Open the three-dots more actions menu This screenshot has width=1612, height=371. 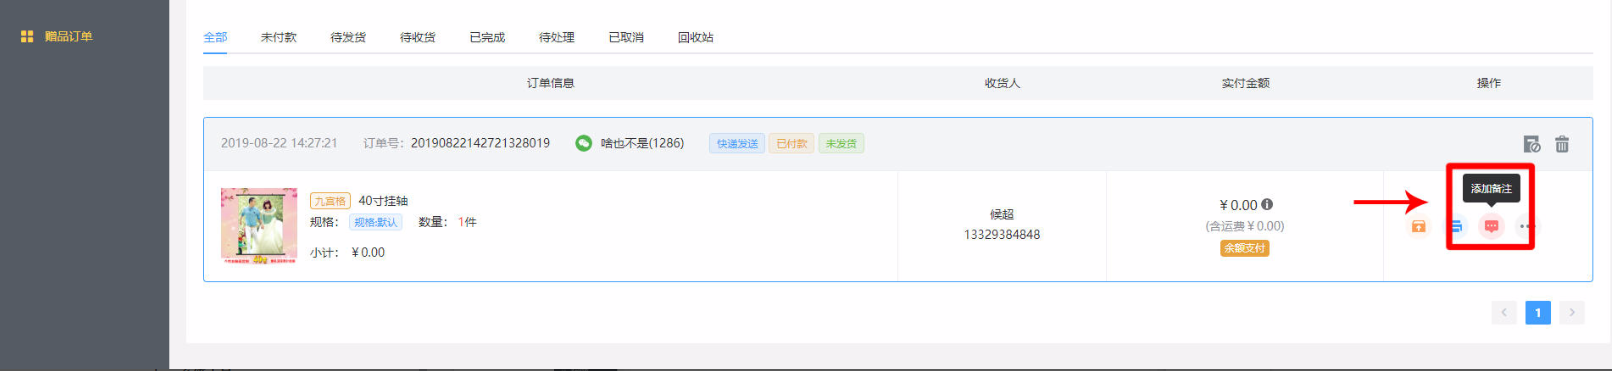tap(1526, 226)
